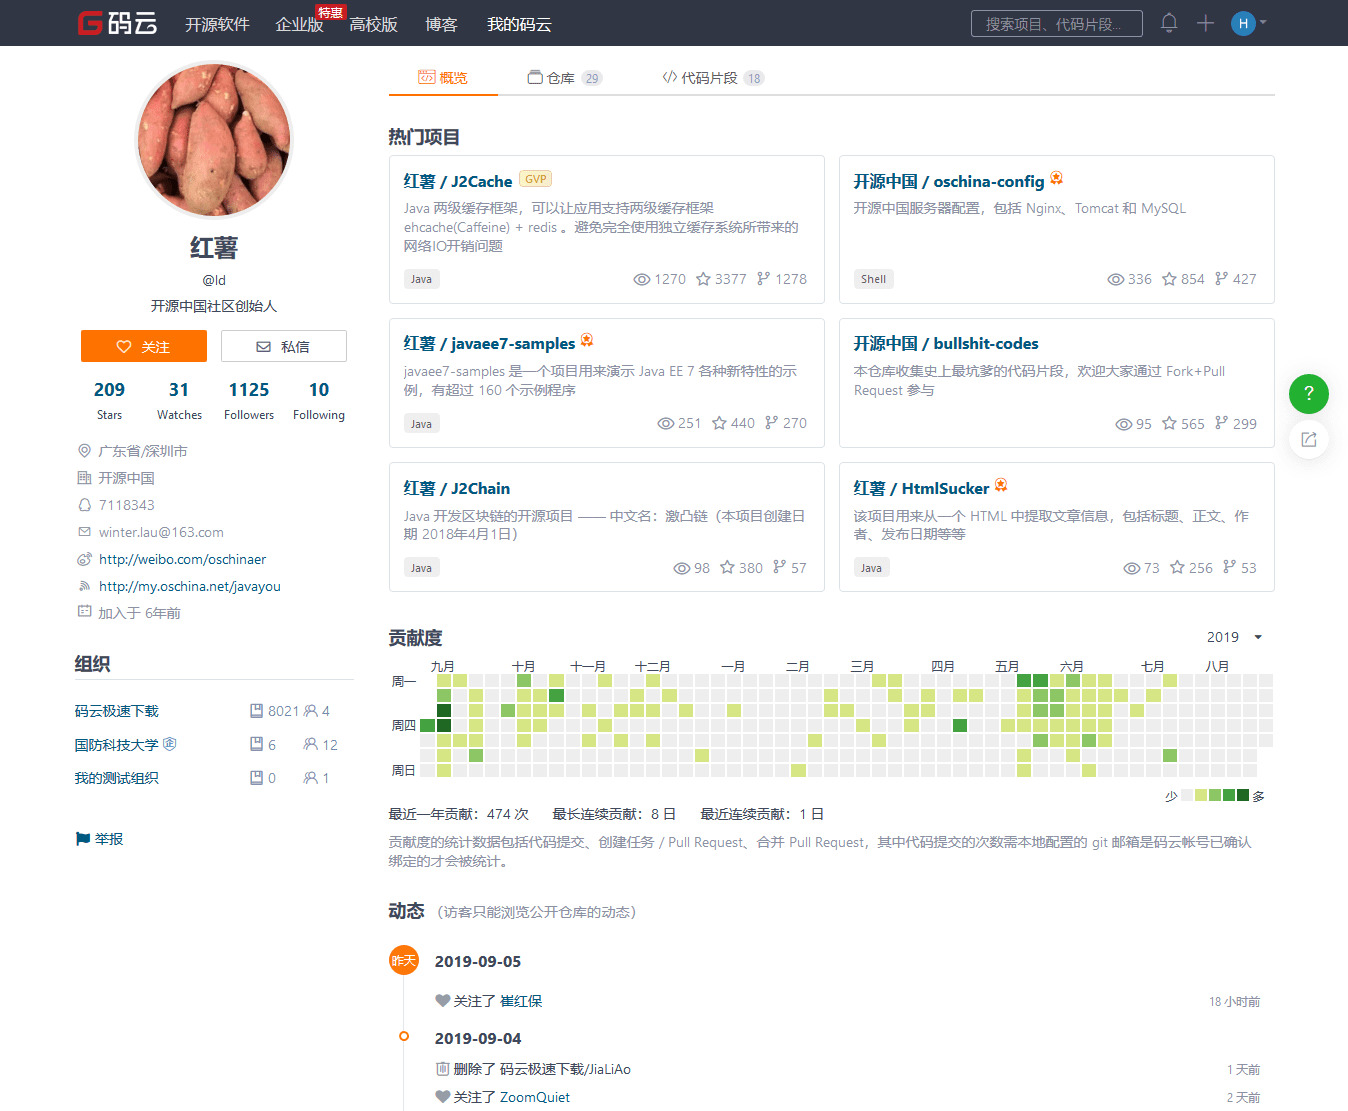Click the lightest grey legend swatch next to 少
This screenshot has width=1348, height=1111.
click(1187, 796)
